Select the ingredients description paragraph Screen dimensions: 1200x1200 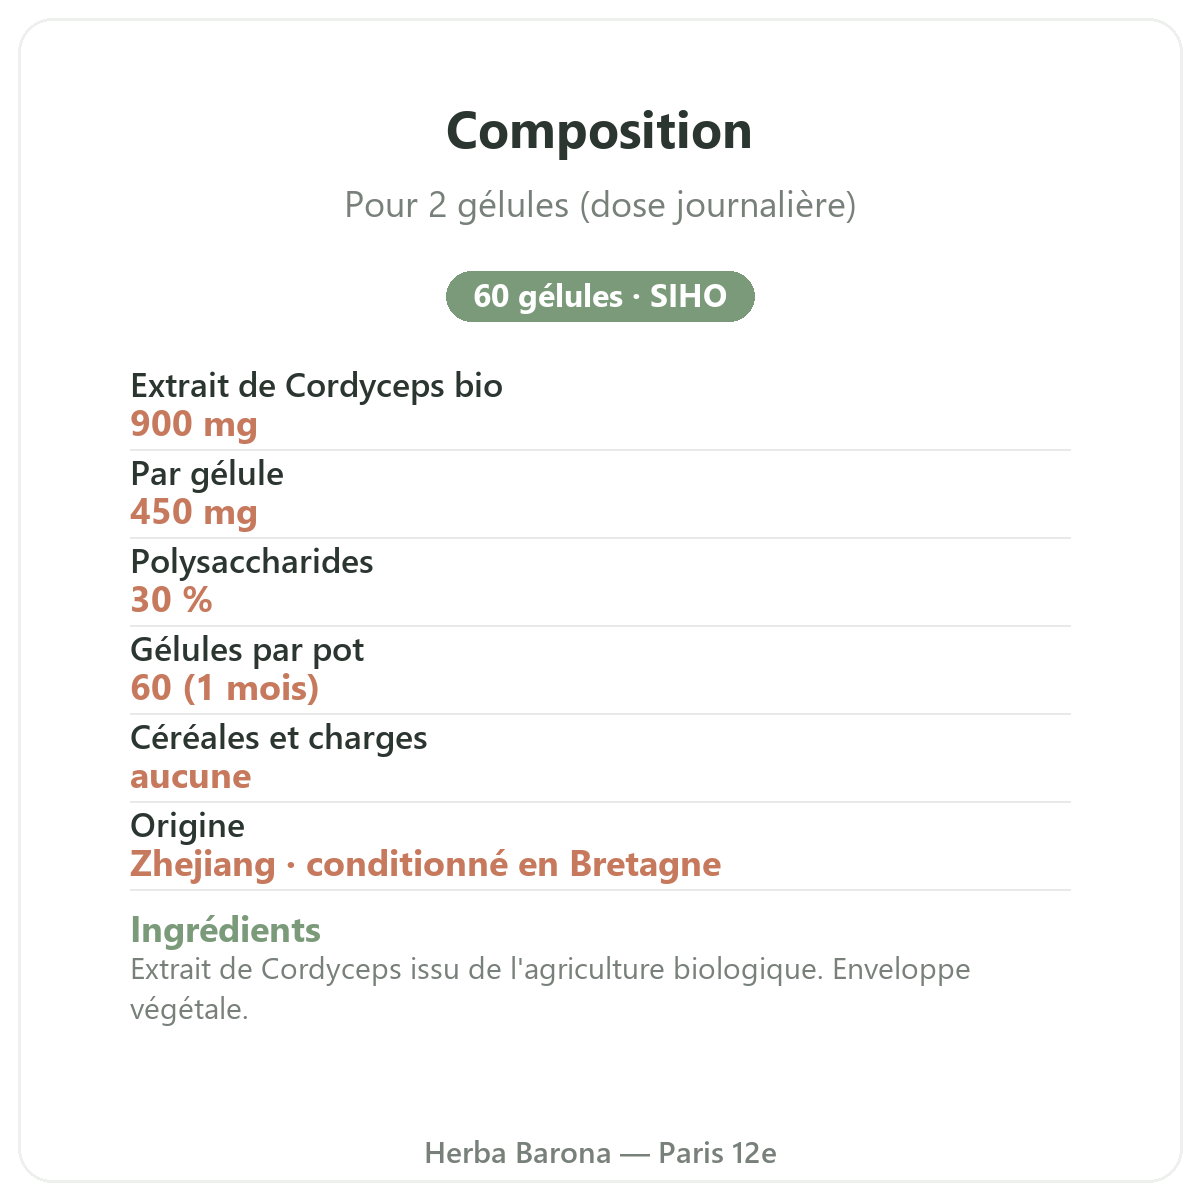551,989
